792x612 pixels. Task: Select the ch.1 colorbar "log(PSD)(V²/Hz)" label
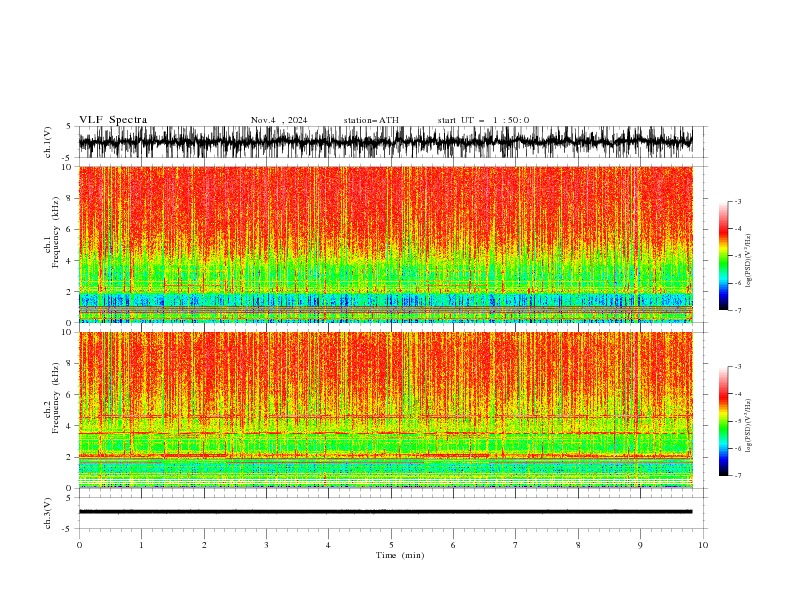[x=748, y=261]
